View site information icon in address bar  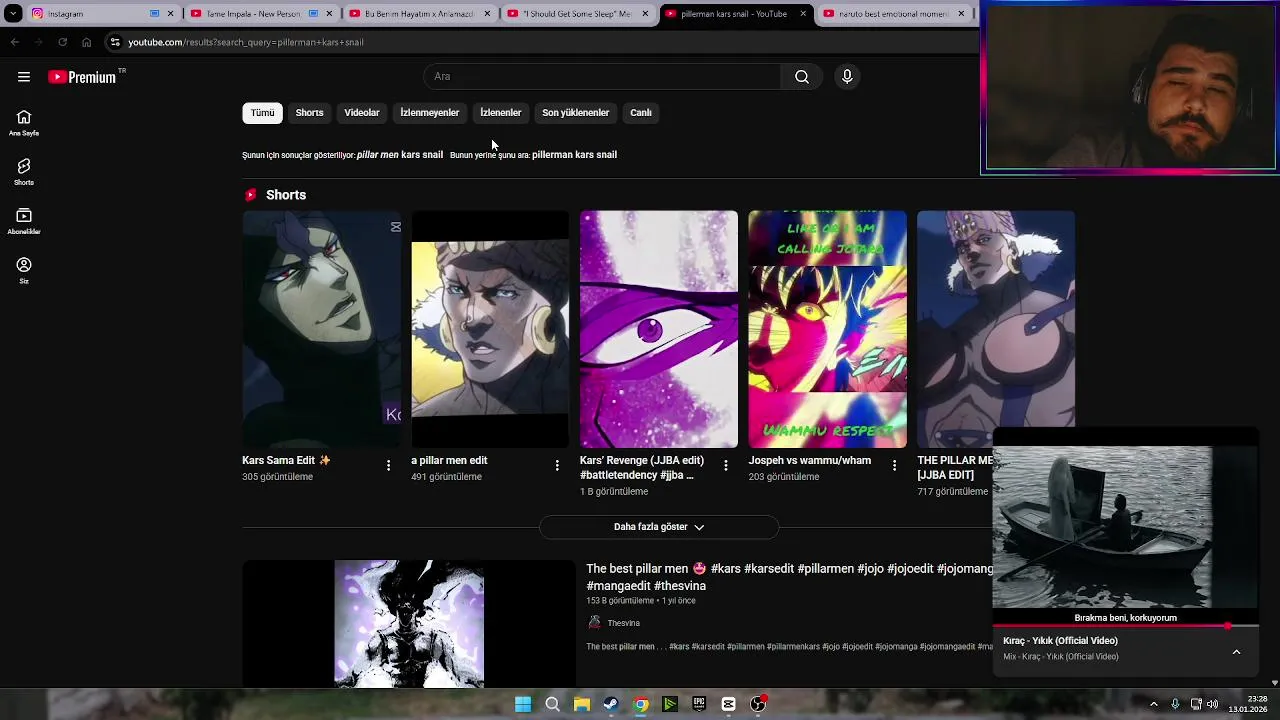click(115, 42)
